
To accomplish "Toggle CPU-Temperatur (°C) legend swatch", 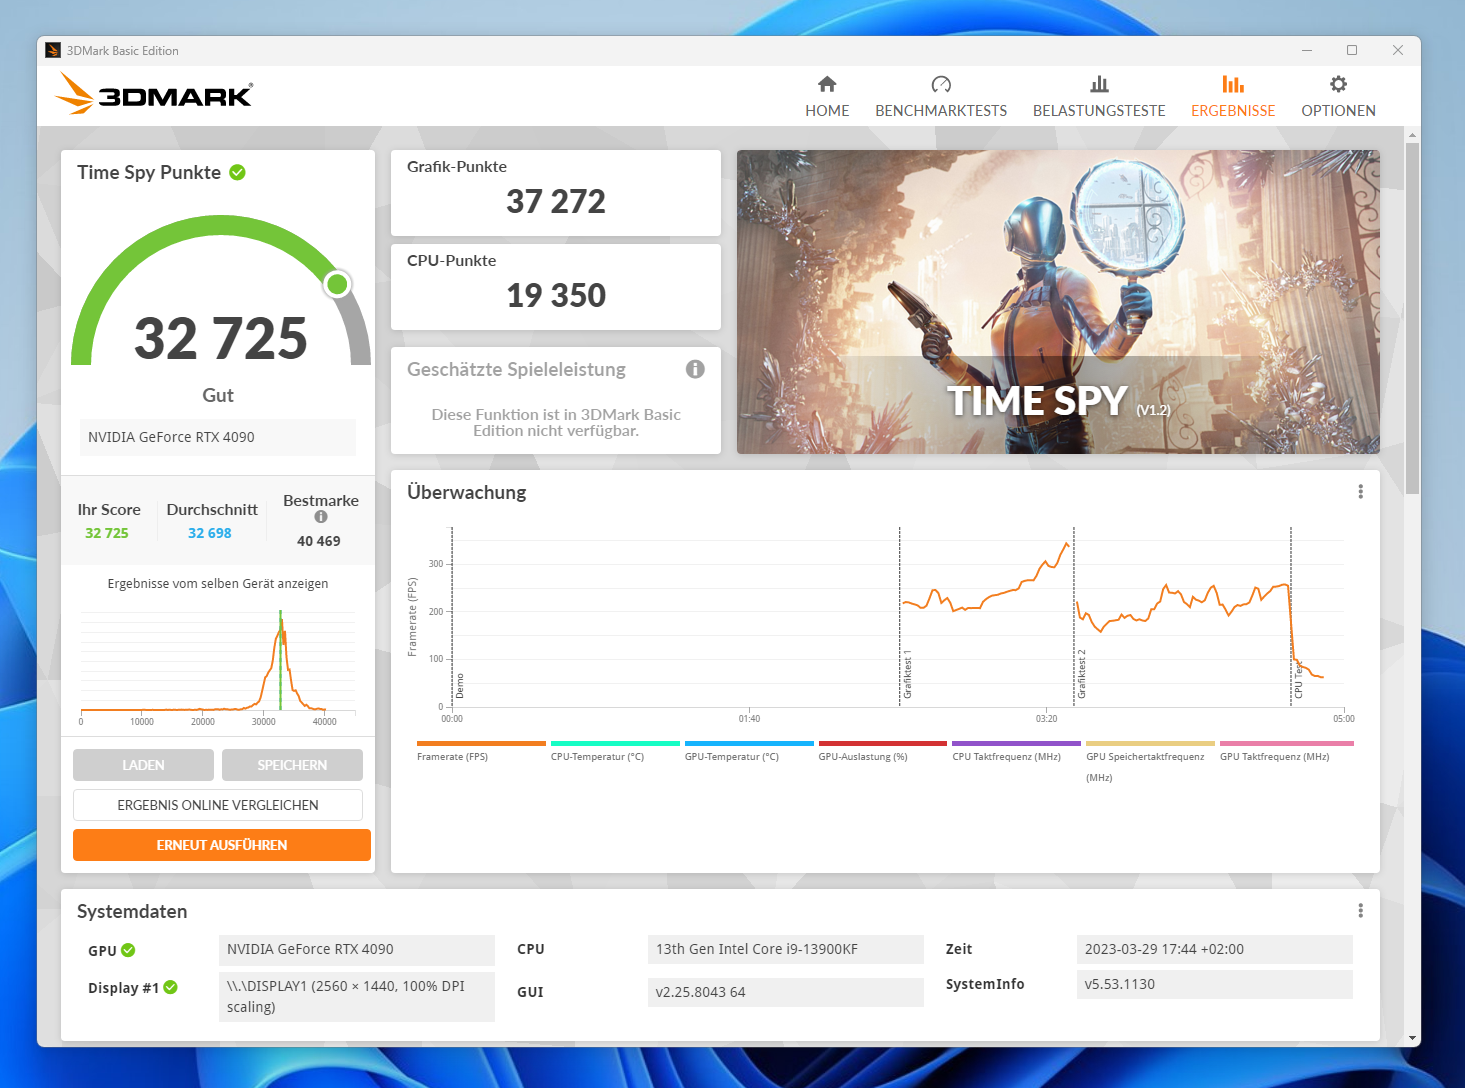I will [x=615, y=744].
